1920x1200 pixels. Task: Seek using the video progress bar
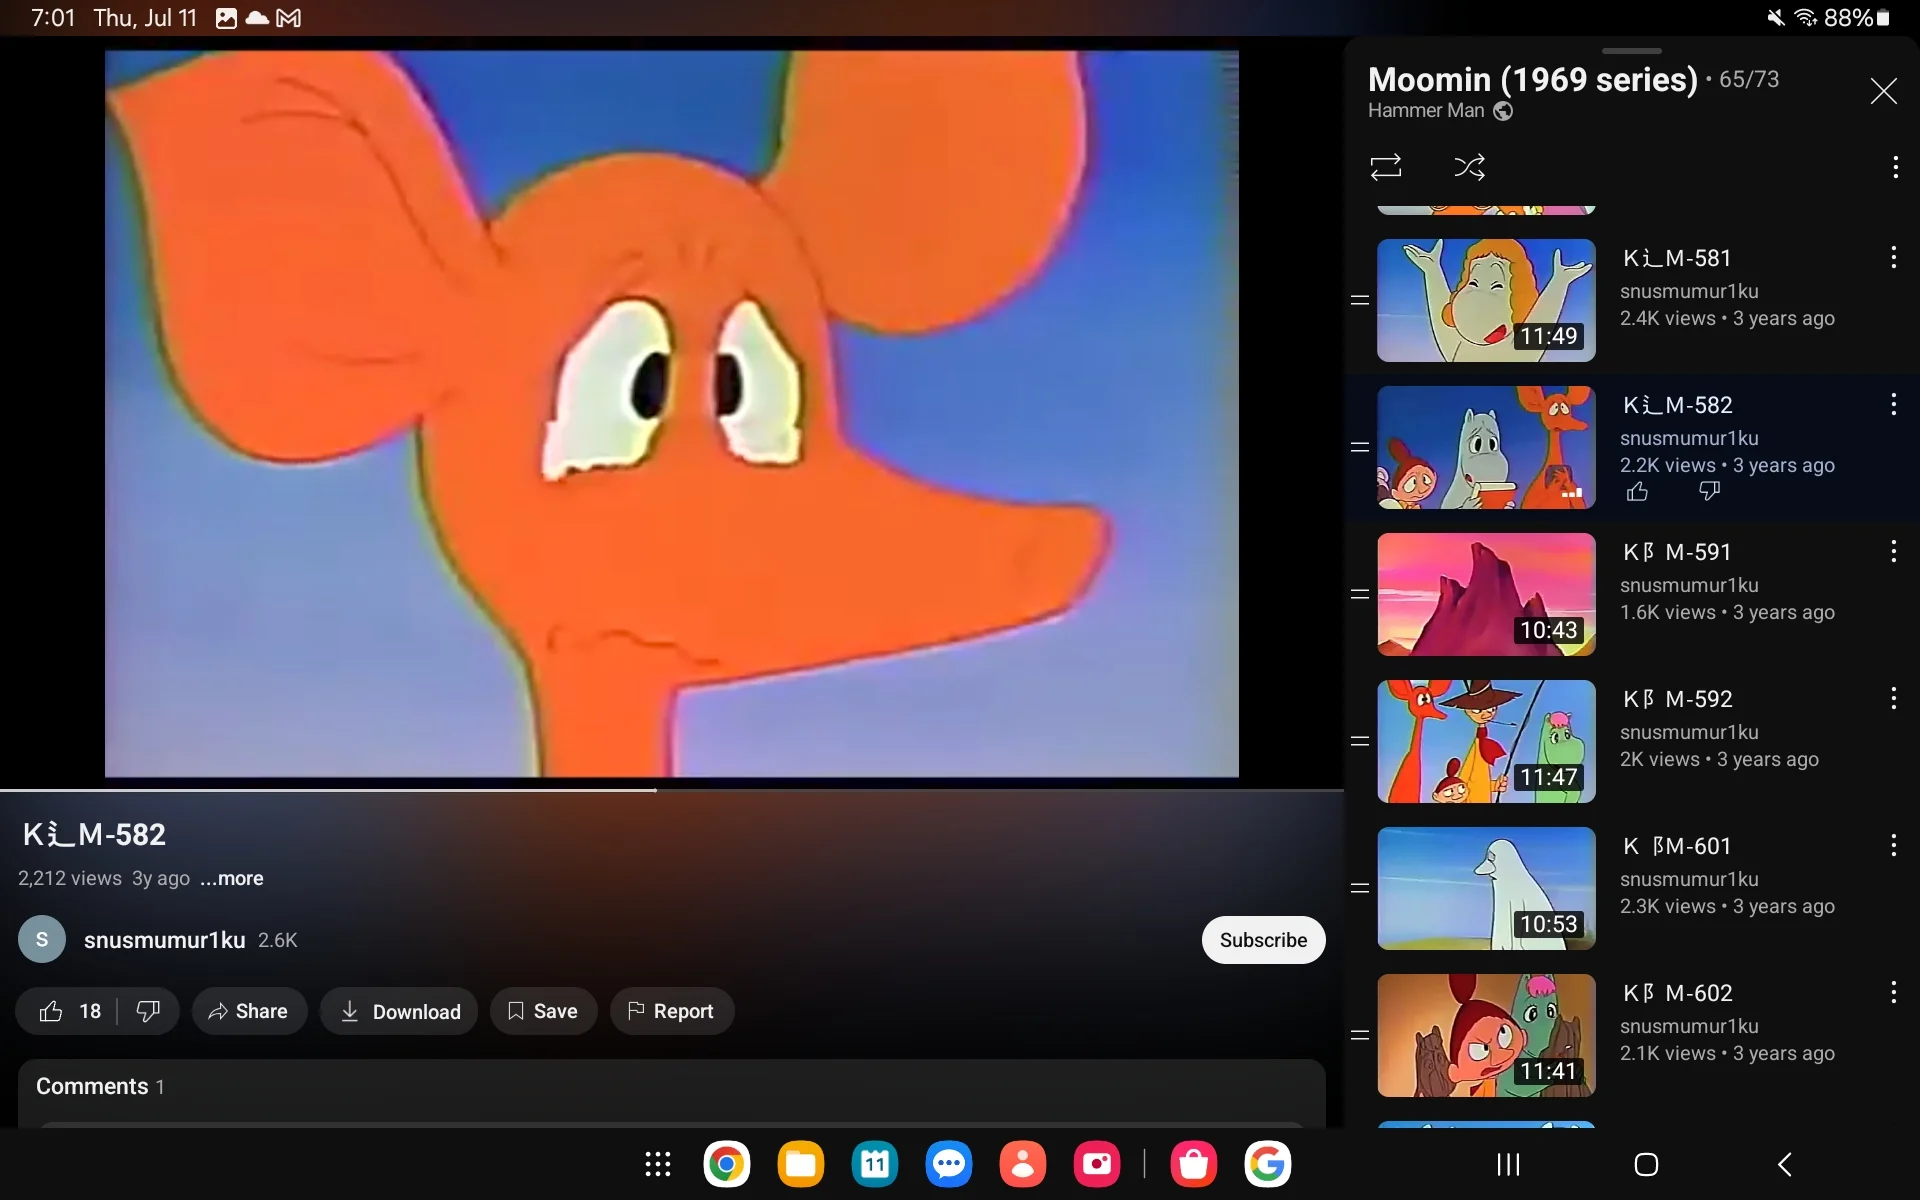point(672,790)
